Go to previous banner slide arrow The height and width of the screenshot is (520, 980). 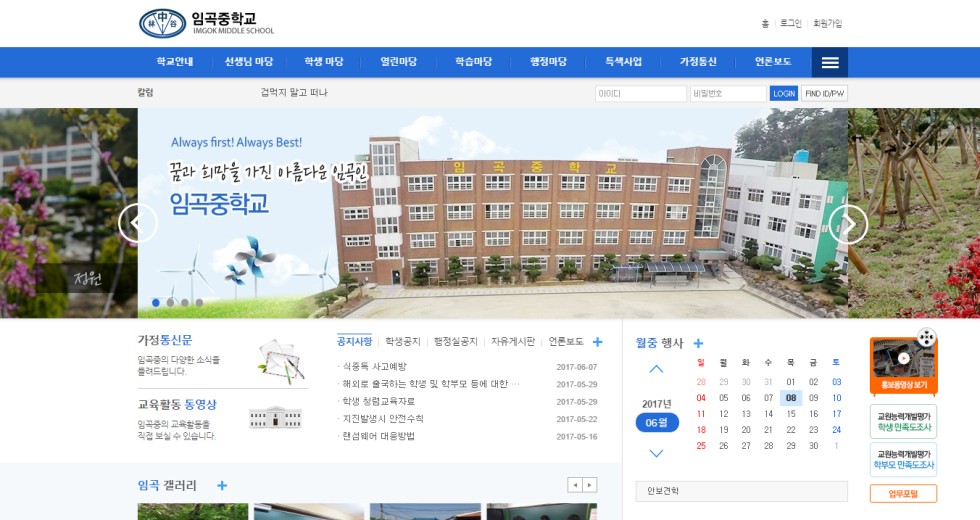(138, 224)
